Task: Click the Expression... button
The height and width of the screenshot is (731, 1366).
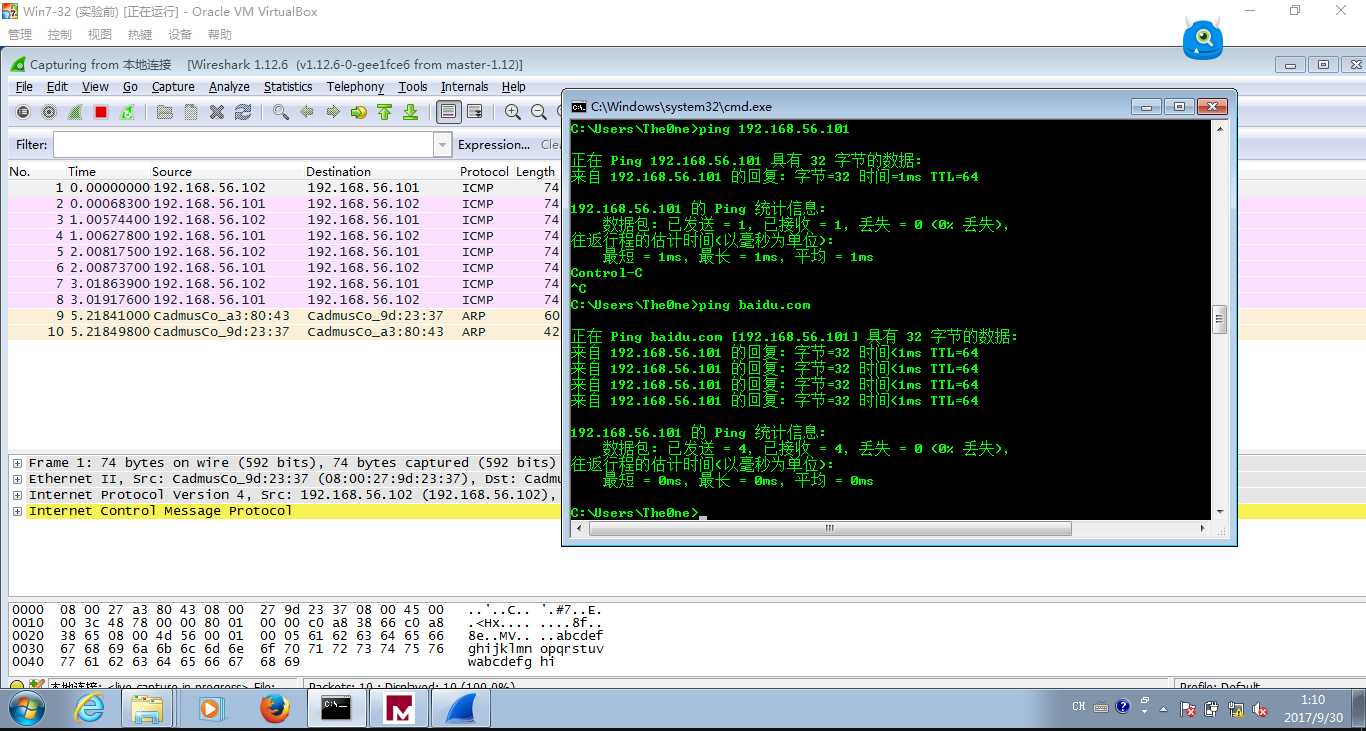Action: pyautogui.click(x=494, y=145)
